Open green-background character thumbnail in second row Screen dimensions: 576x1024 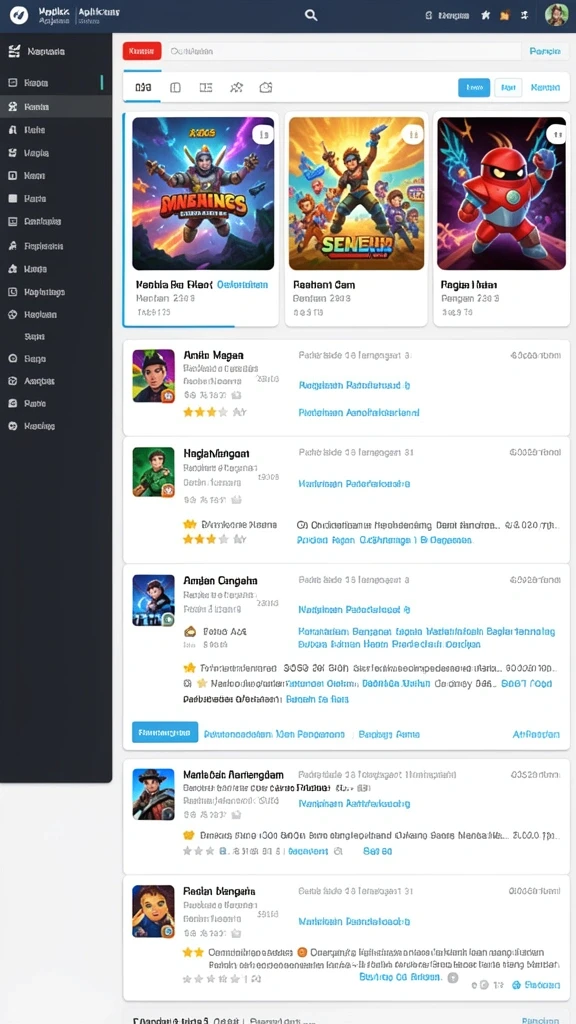(153, 472)
